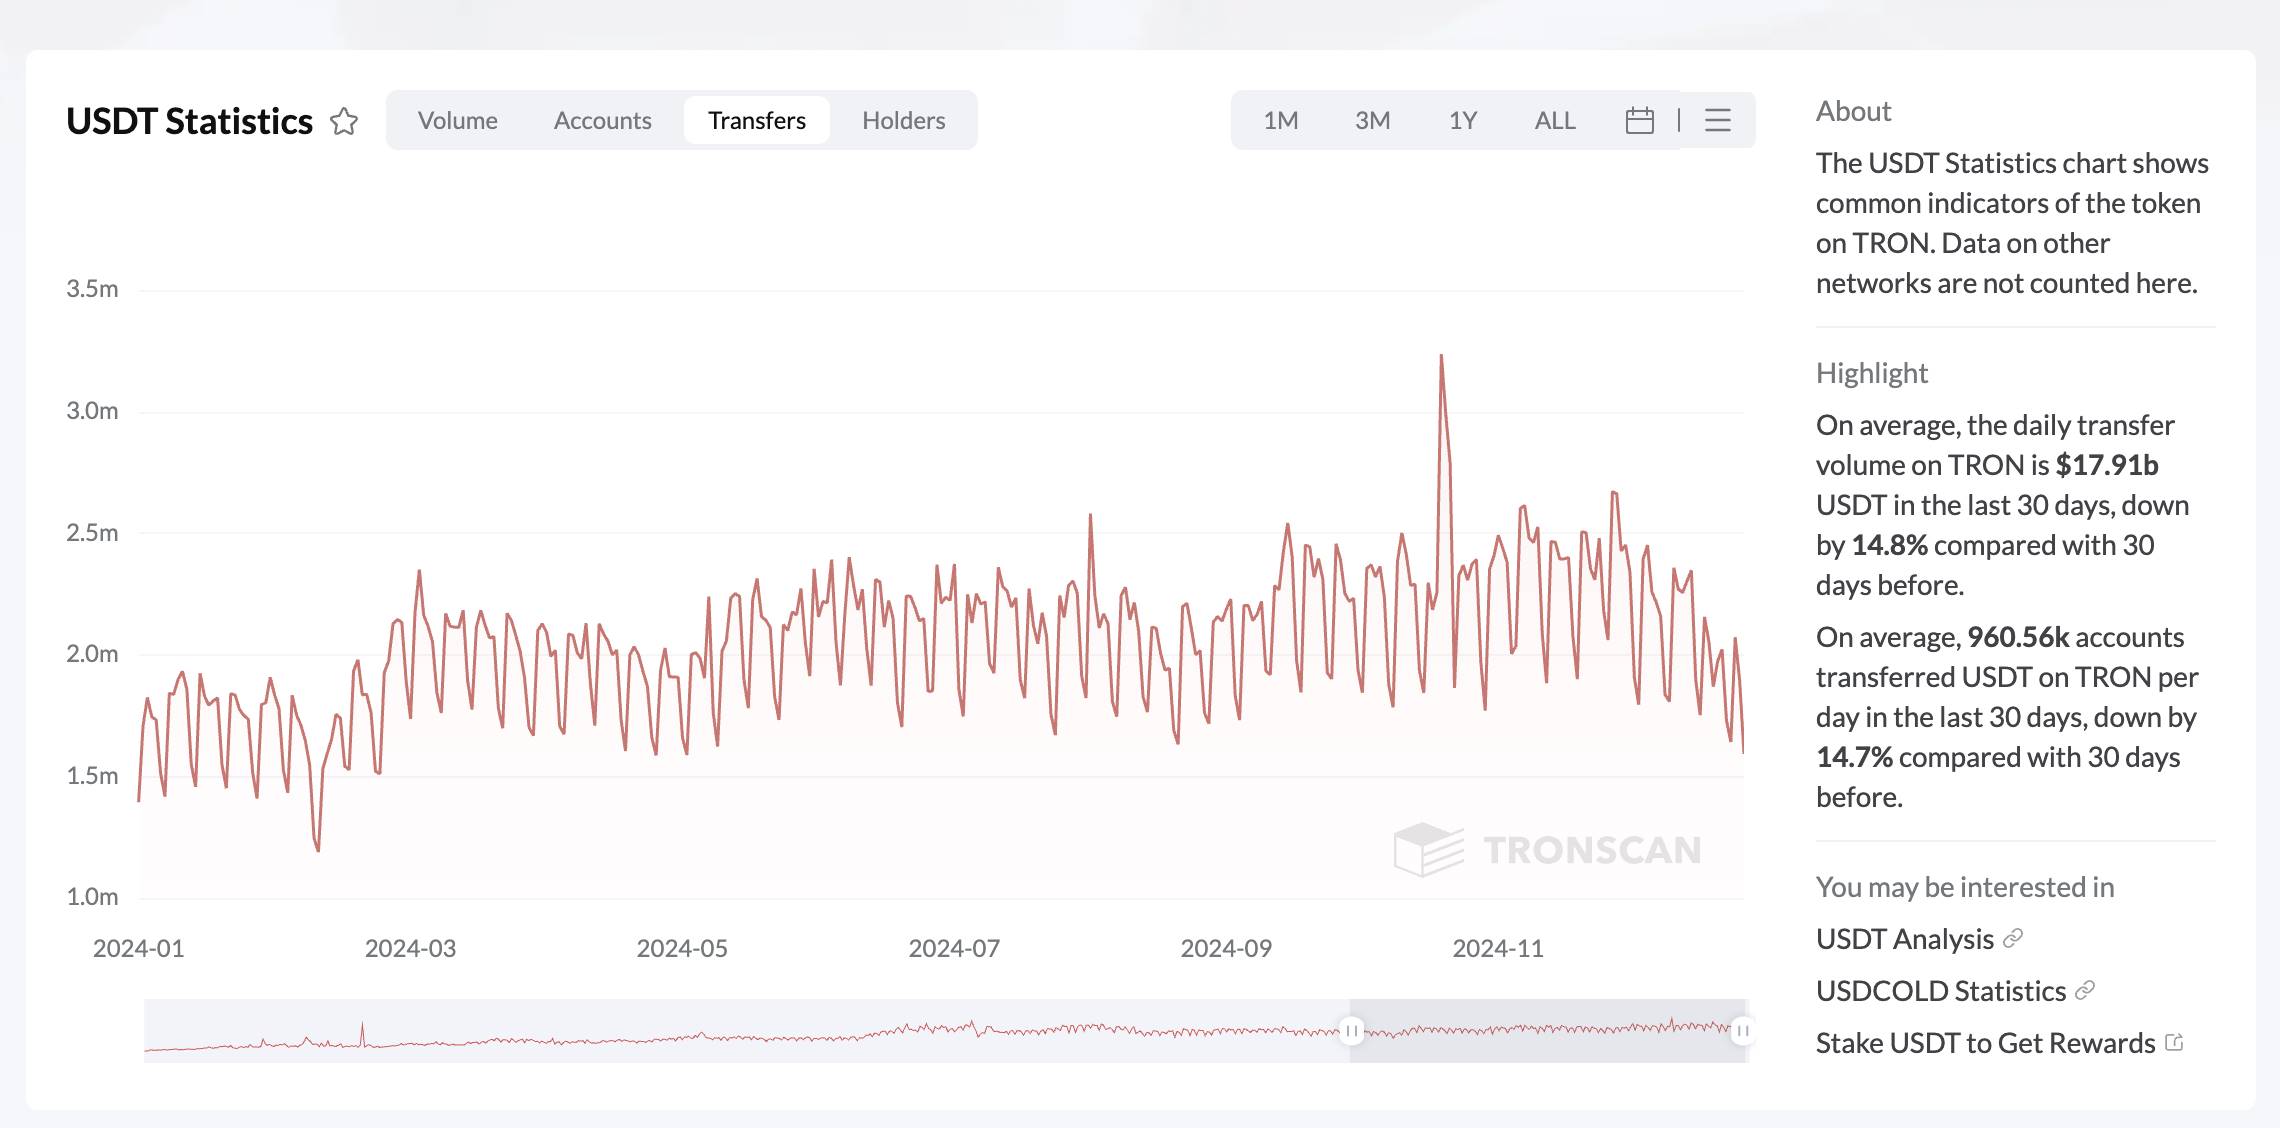Open the chart options hamburger menu
2280x1128 pixels.
coord(1718,120)
